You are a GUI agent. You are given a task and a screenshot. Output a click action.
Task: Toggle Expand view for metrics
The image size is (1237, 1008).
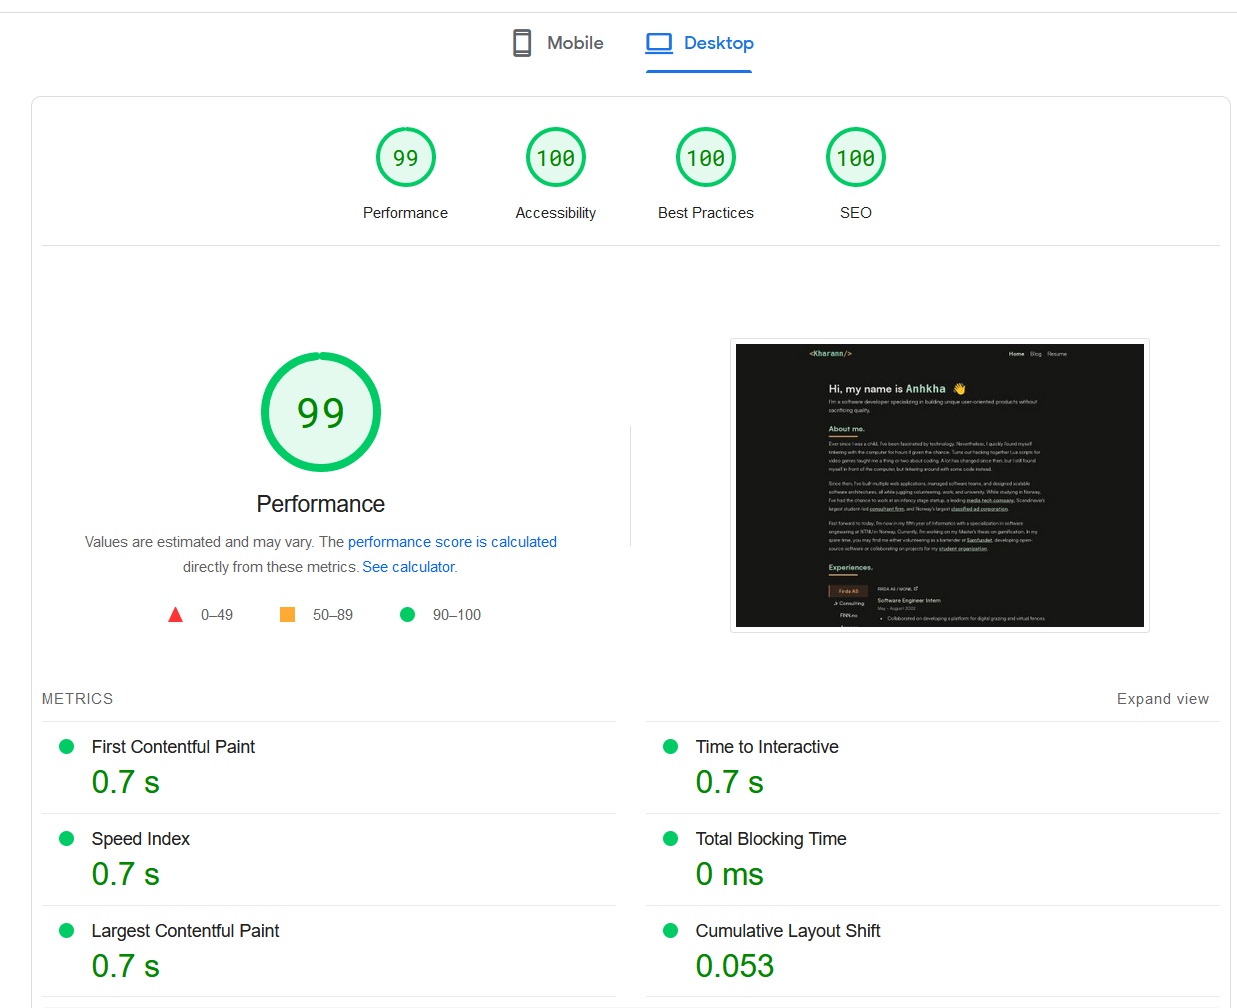click(x=1162, y=698)
